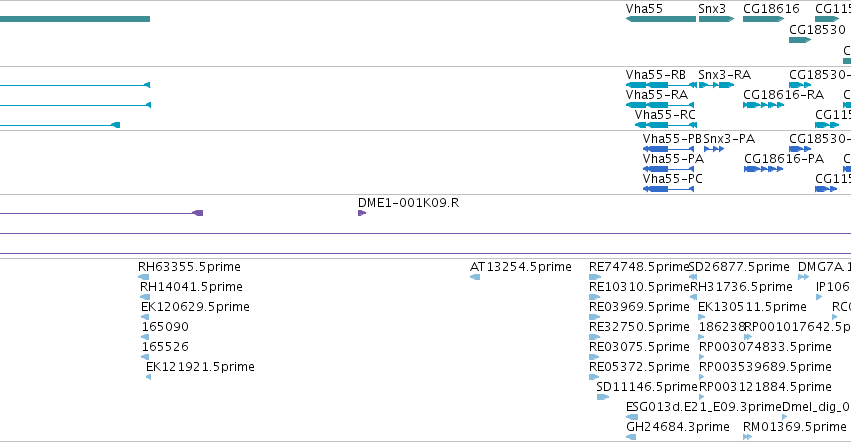Select EK130511.5prime EST label
The width and height of the screenshot is (851, 442).
(752, 307)
